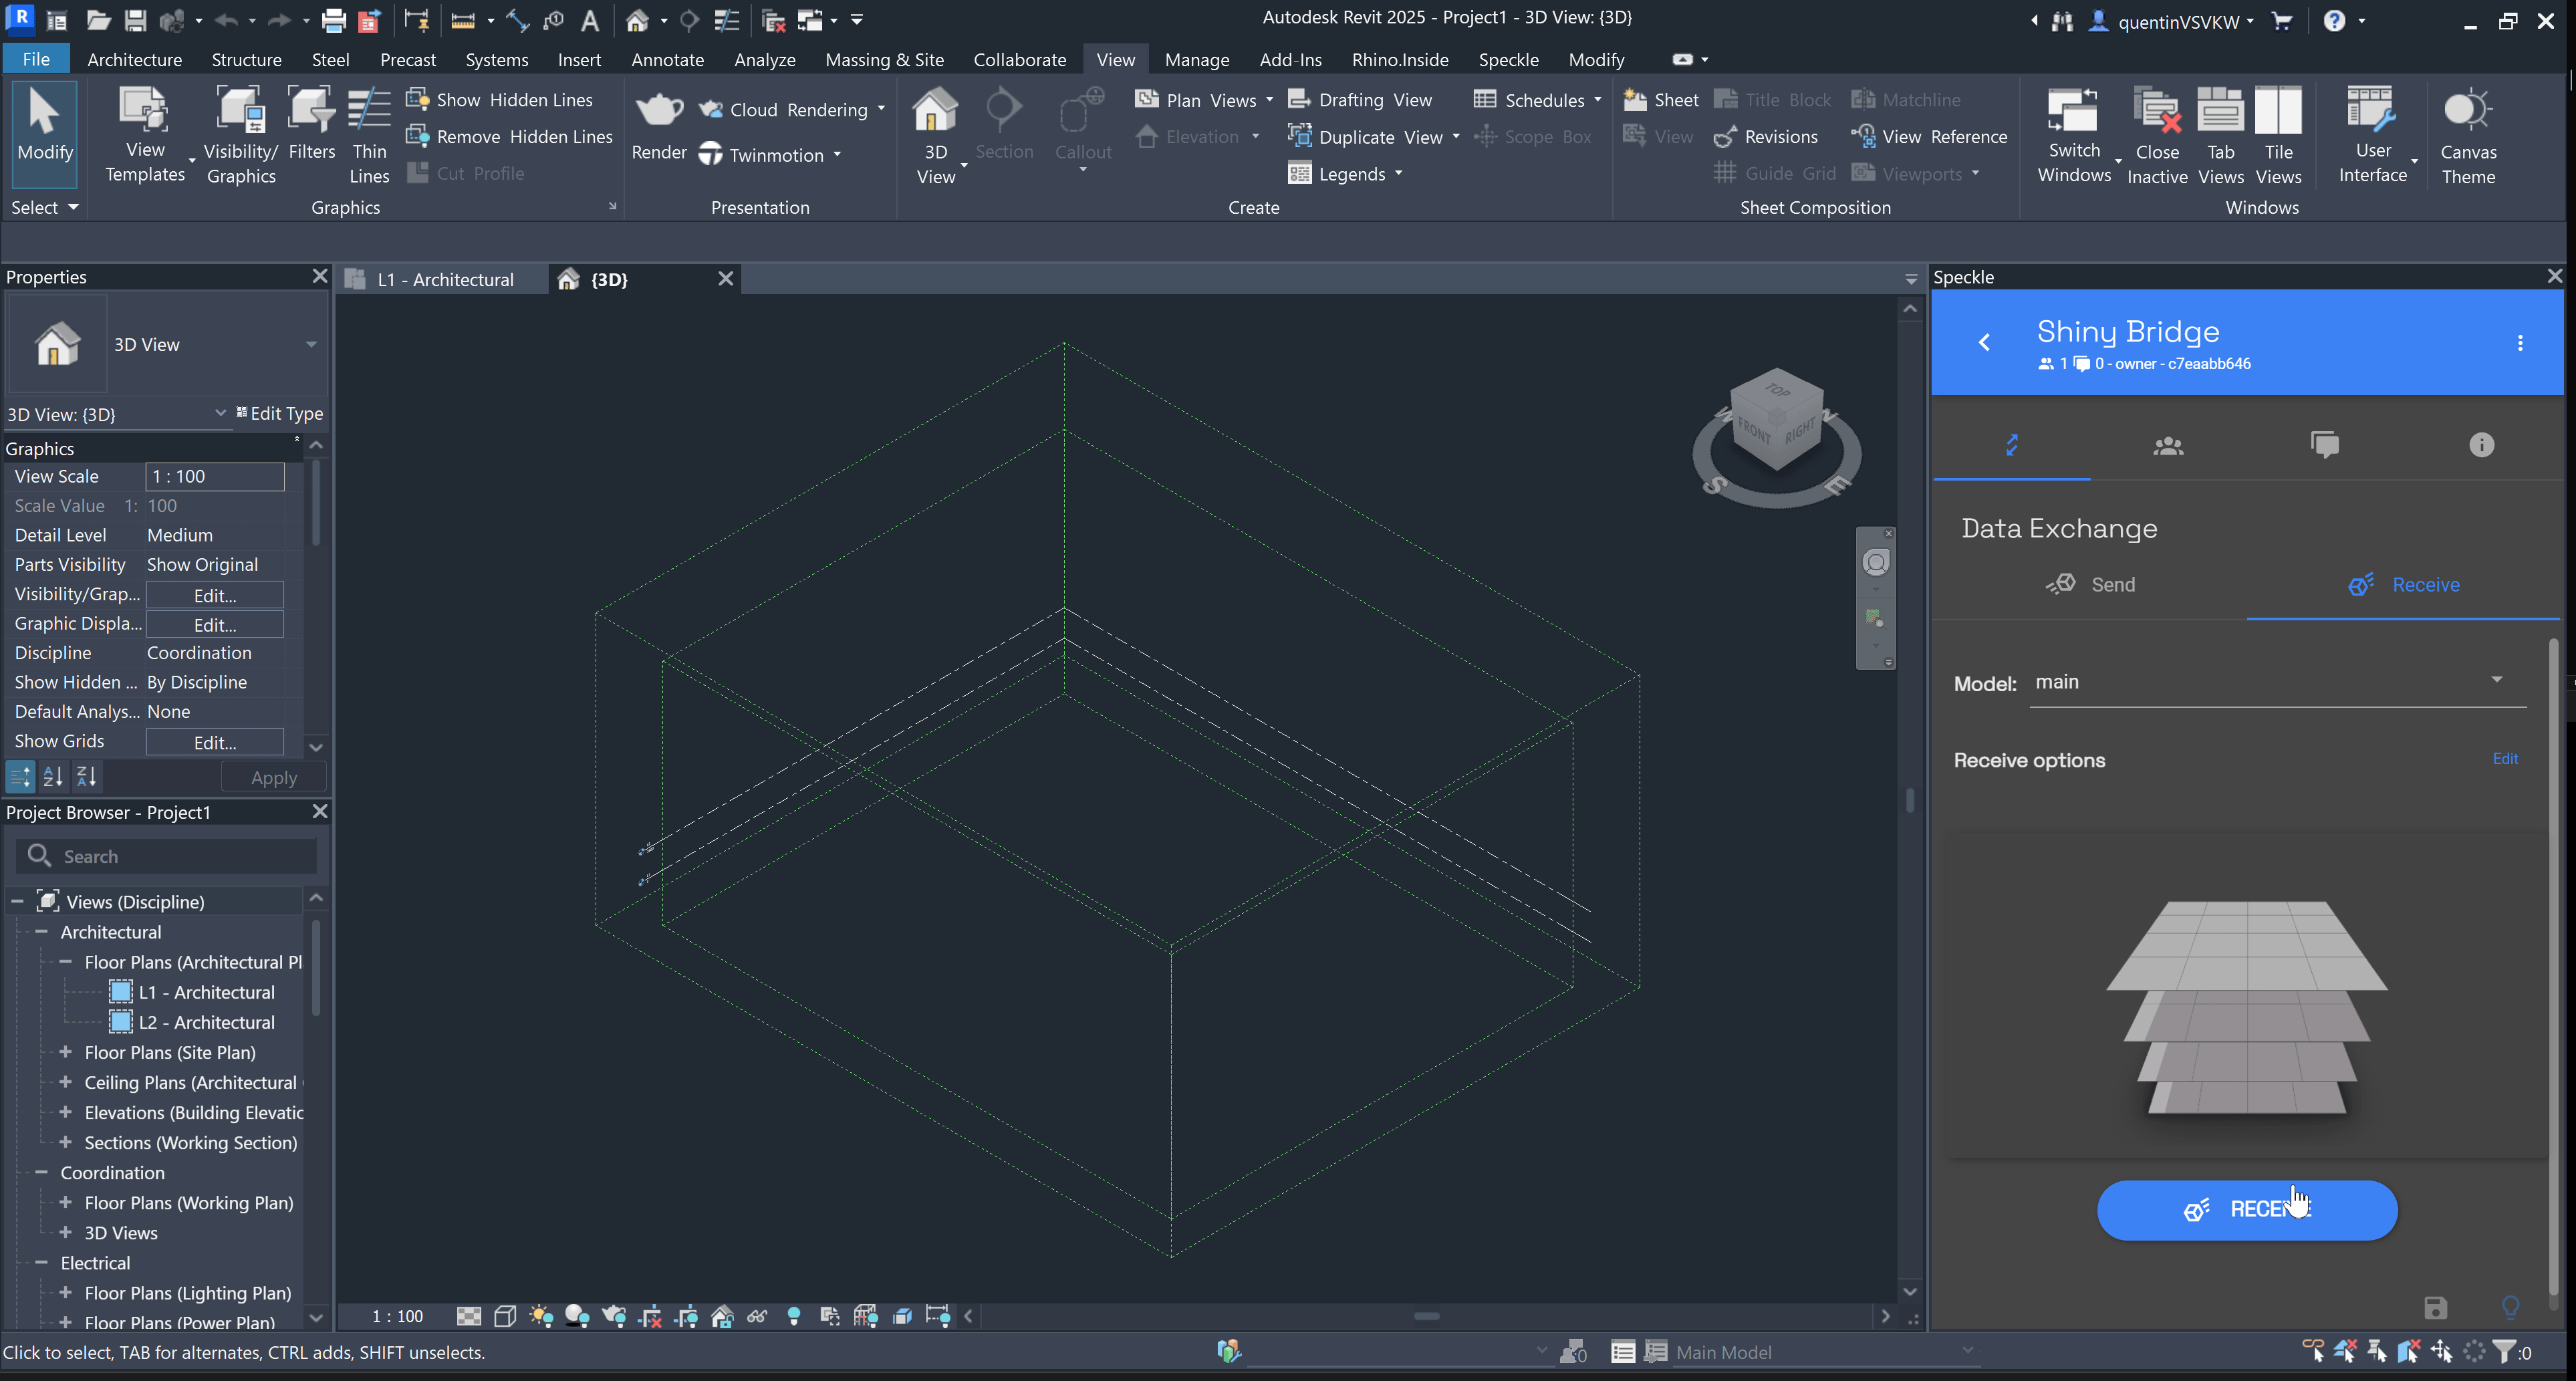This screenshot has height=1381, width=2576.
Task: Toggle Drag Elements on Selection in status bar
Action: point(2441,1352)
